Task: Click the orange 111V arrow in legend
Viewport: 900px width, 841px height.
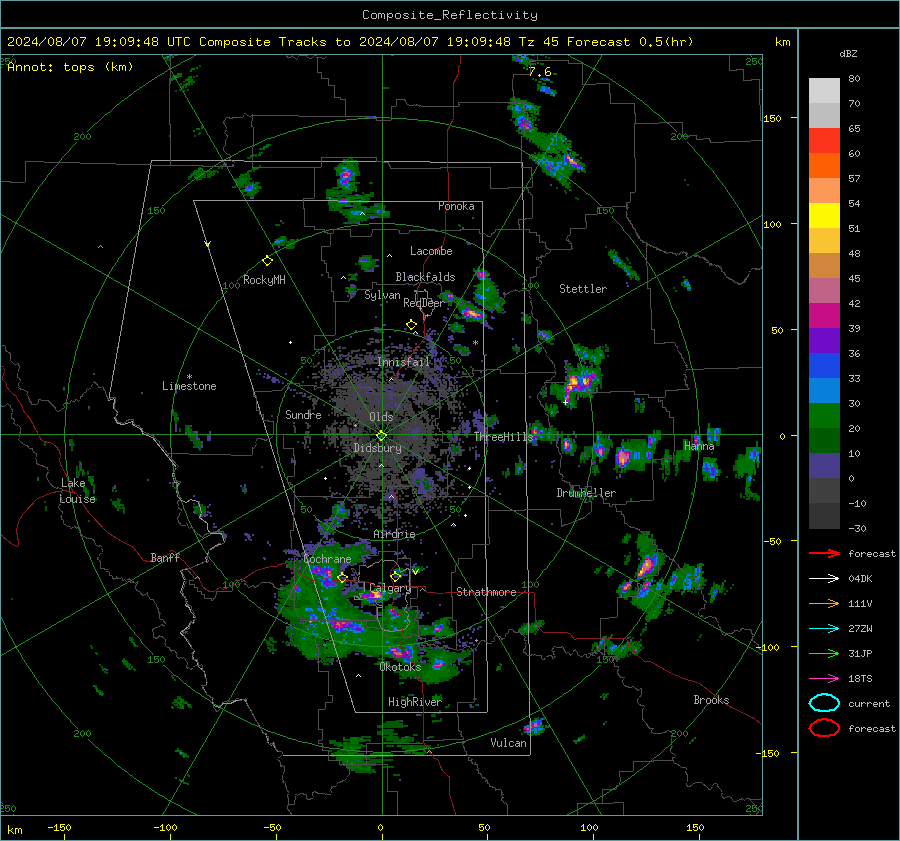Action: 824,603
